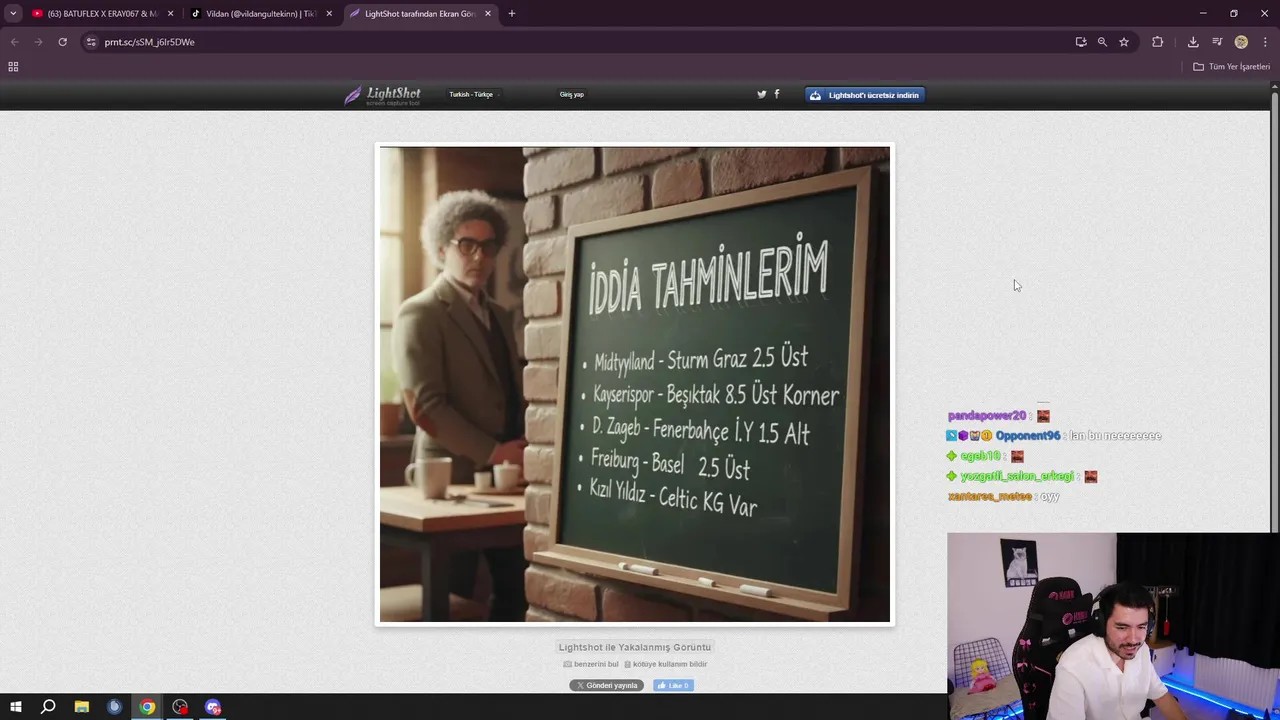
Task: Click the benzerini bul link
Action: (x=590, y=664)
